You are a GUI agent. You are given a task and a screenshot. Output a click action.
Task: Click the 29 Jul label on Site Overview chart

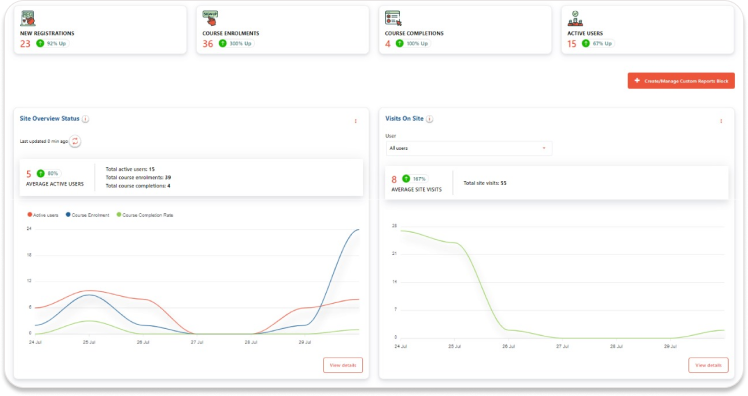305,342
